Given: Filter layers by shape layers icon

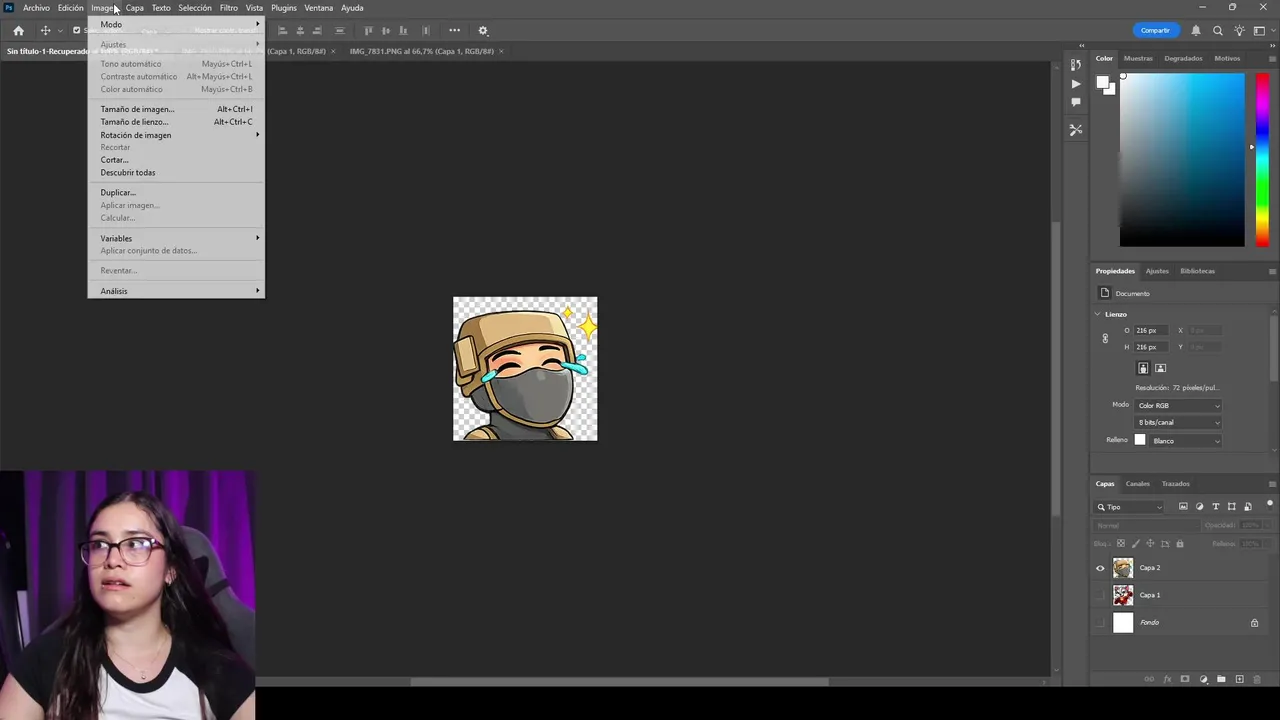Looking at the screenshot, I should coord(1232,507).
